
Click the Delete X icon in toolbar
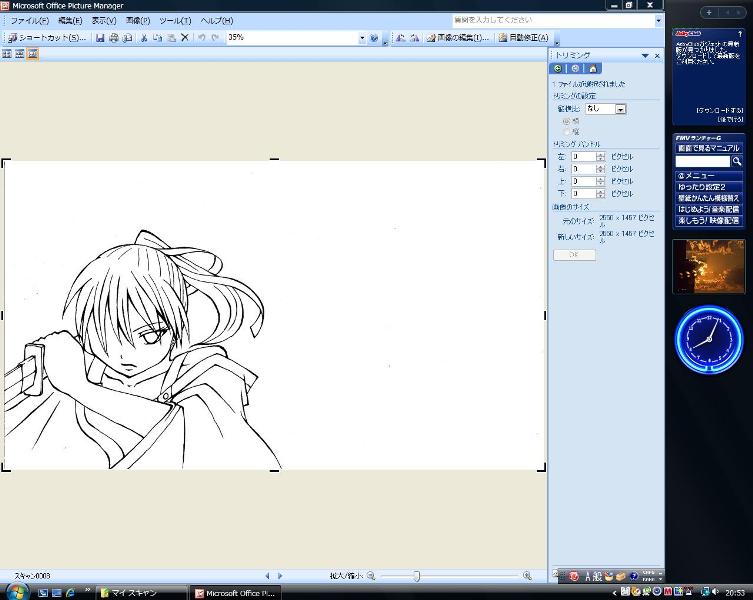tap(184, 37)
